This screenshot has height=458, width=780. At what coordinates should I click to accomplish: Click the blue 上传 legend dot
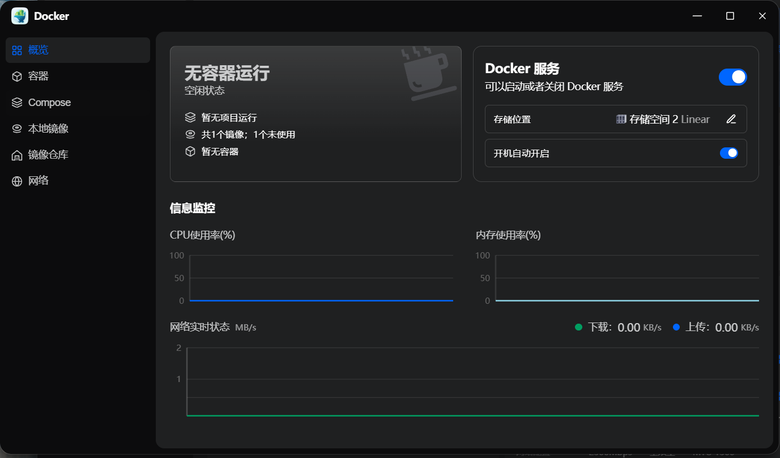[676, 327]
